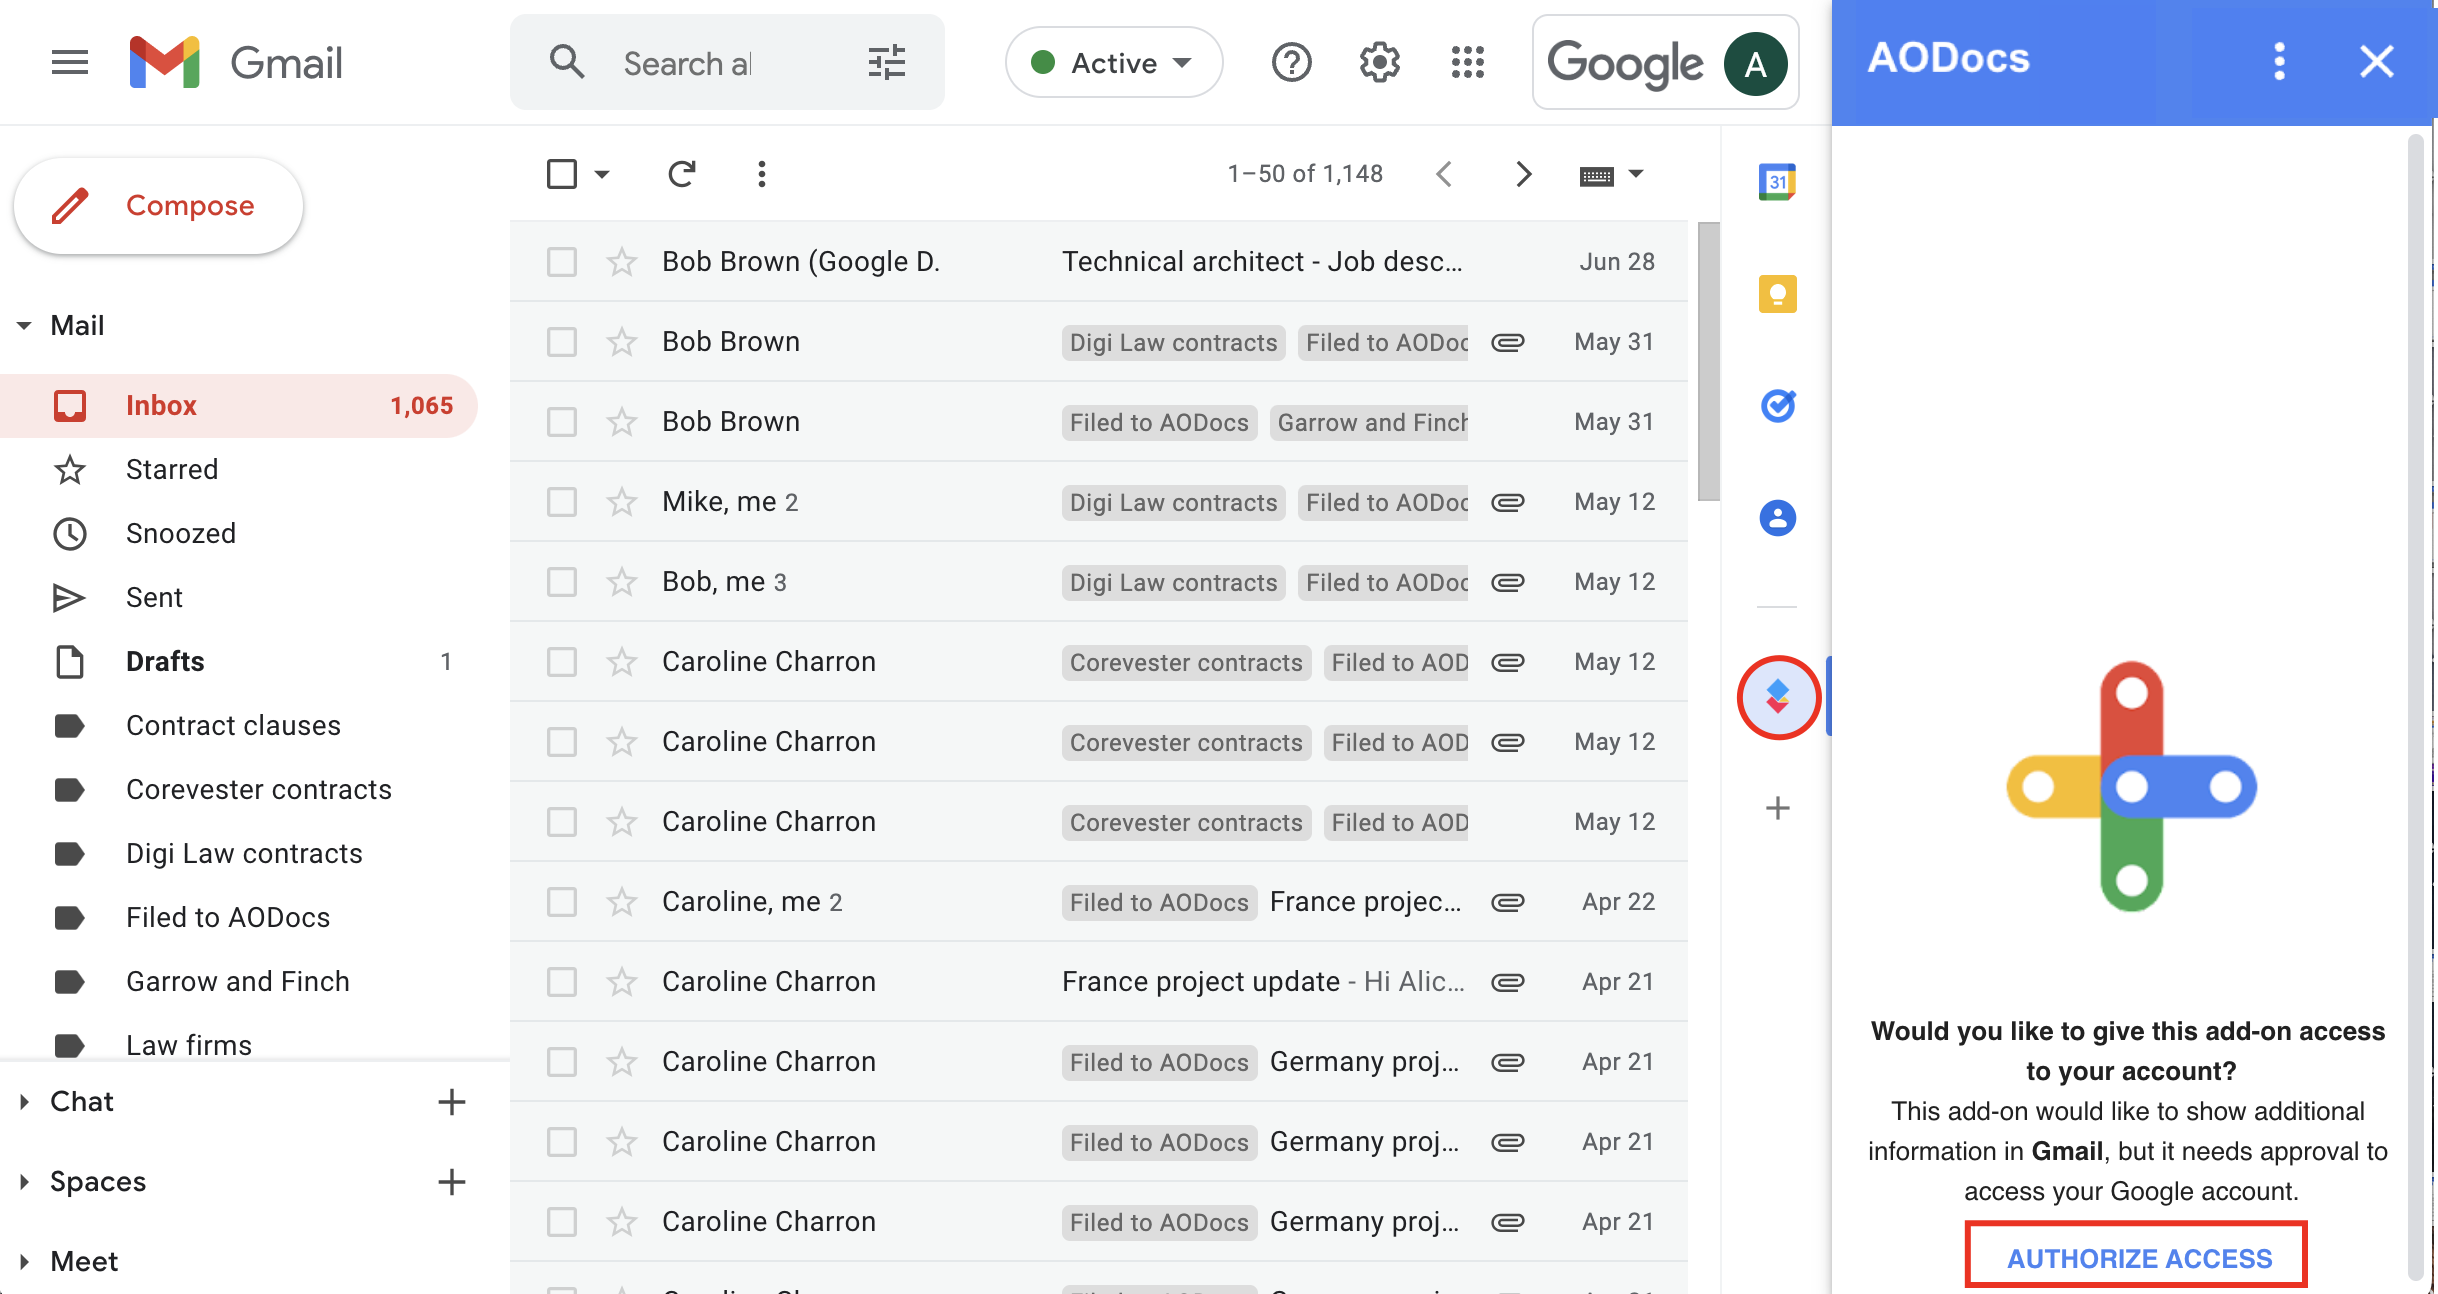Star the Technical architect email
Image resolution: width=2438 pixels, height=1294 pixels.
point(621,262)
